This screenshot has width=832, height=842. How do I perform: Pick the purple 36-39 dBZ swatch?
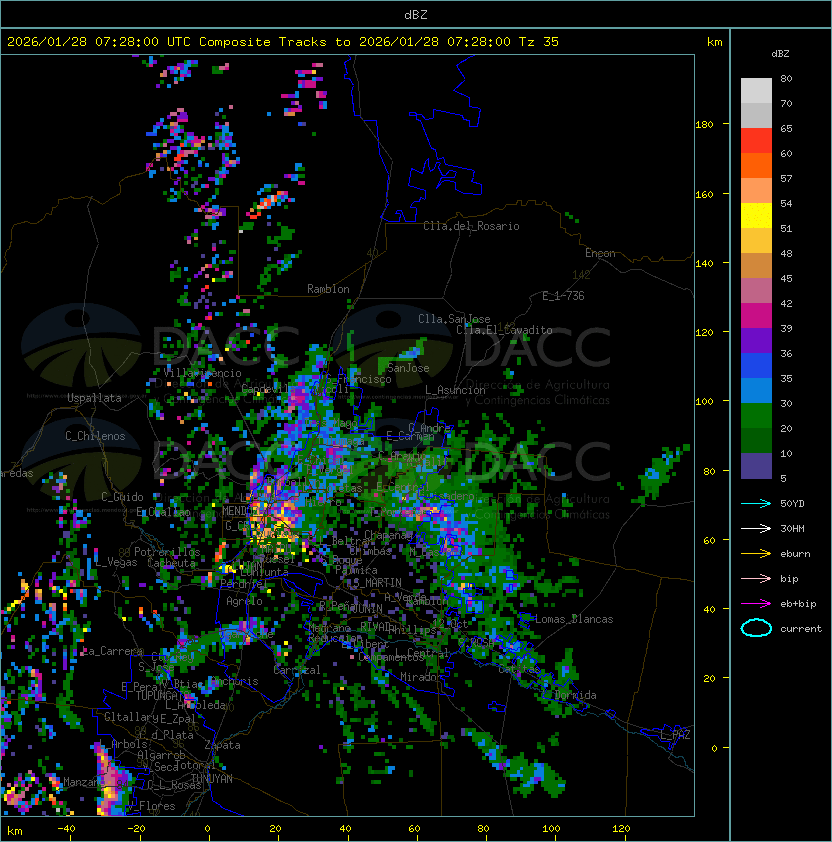[756, 341]
